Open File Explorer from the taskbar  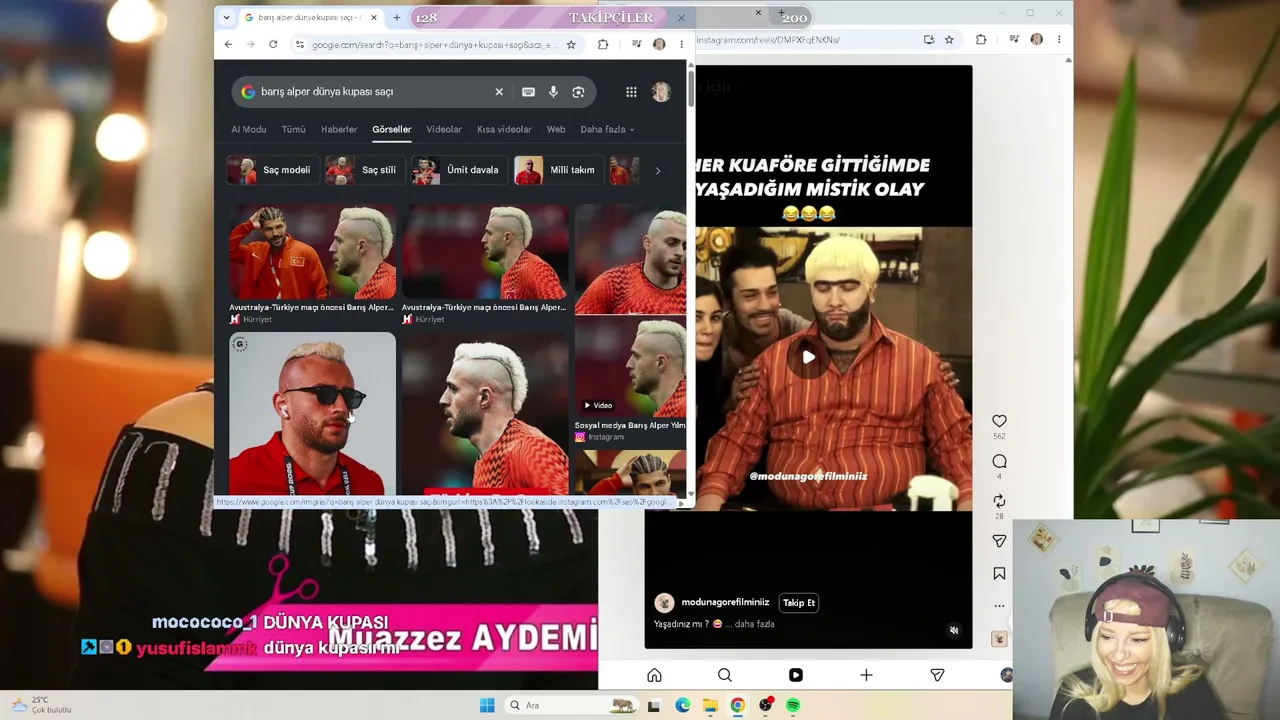(x=710, y=705)
